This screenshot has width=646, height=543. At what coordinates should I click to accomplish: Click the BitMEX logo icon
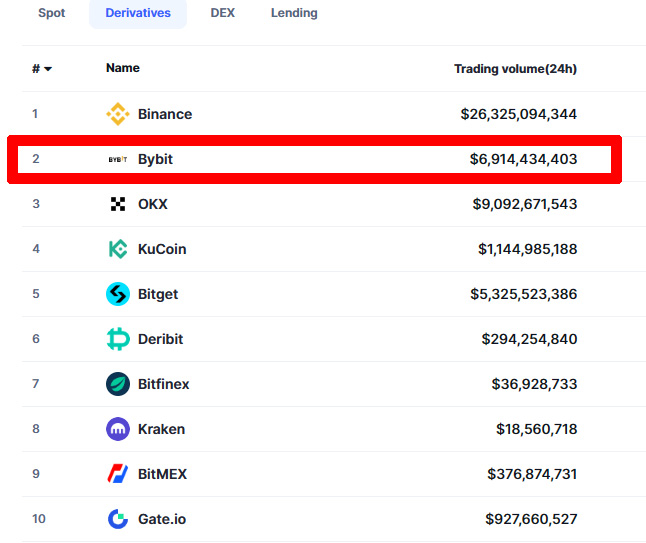118,474
